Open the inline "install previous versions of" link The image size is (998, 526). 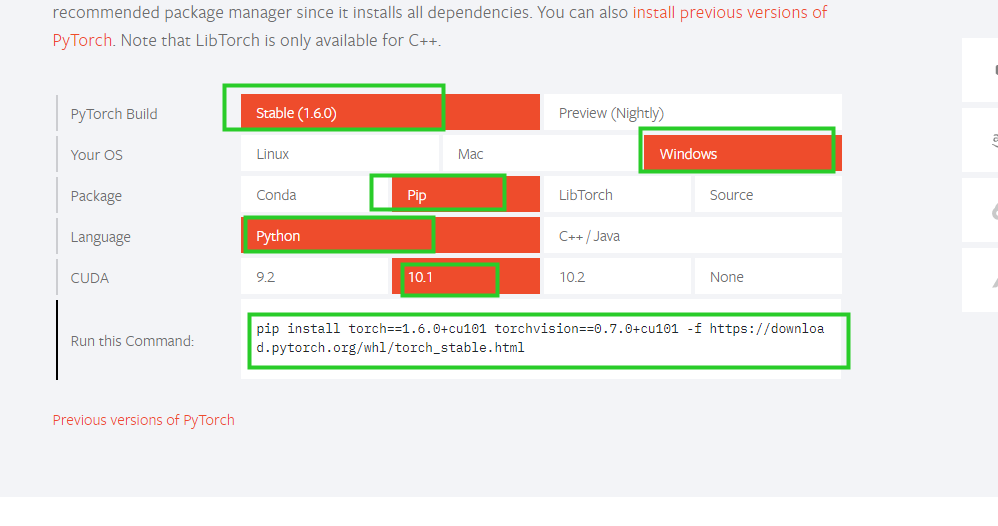[730, 14]
